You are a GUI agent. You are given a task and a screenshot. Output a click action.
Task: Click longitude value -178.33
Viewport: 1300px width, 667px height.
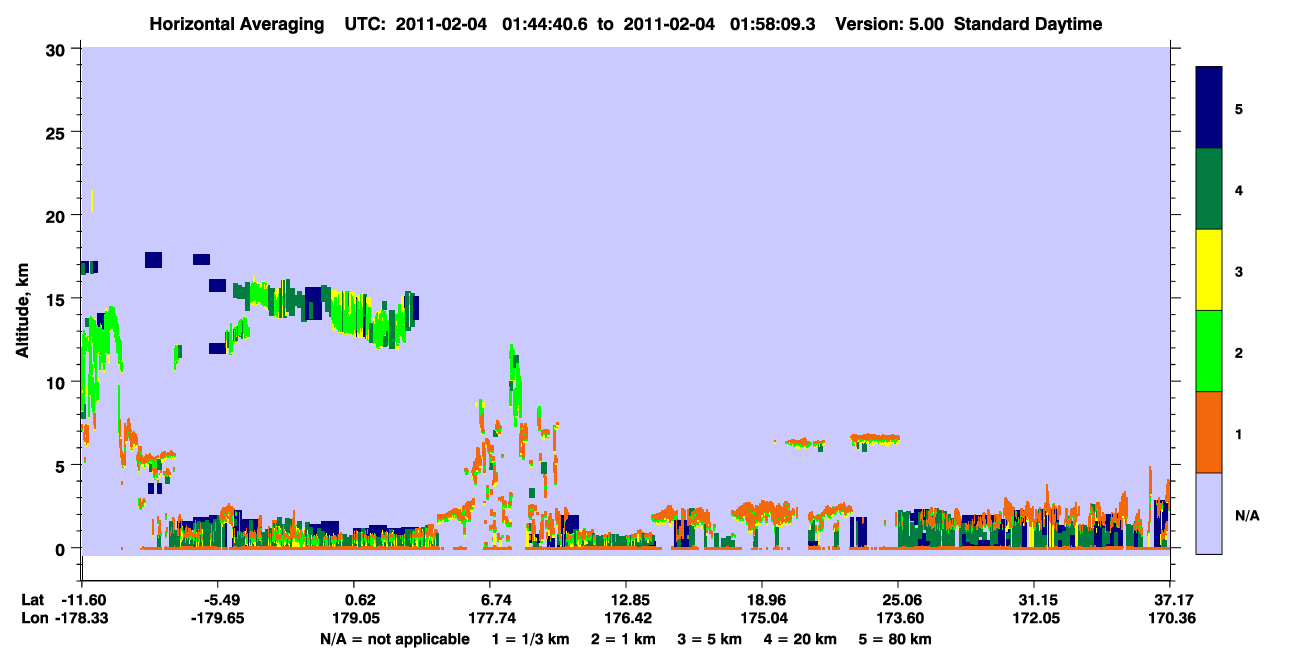pos(81,618)
